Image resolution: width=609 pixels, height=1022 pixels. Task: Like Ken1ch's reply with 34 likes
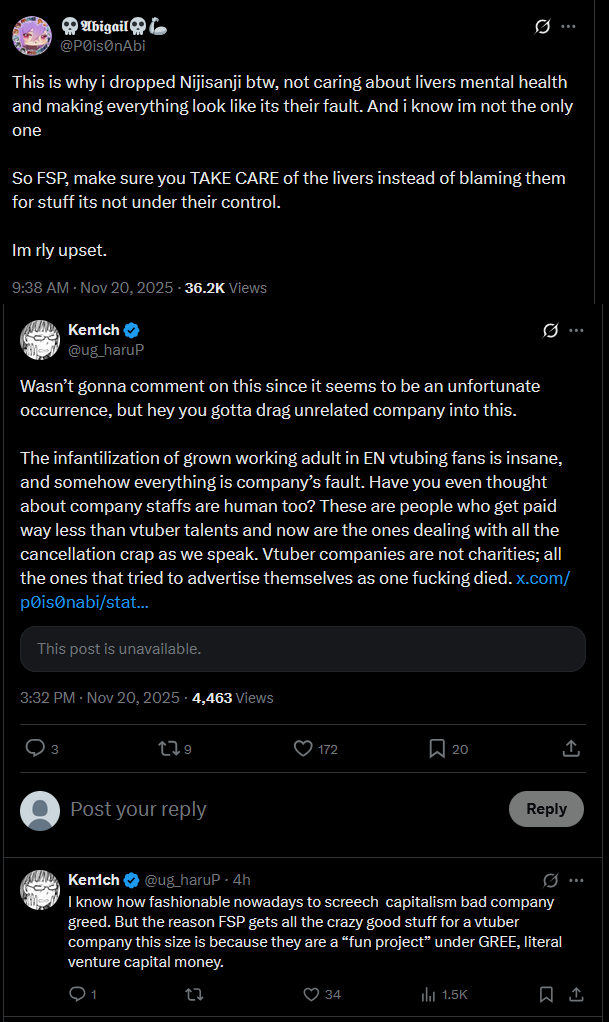(x=311, y=994)
